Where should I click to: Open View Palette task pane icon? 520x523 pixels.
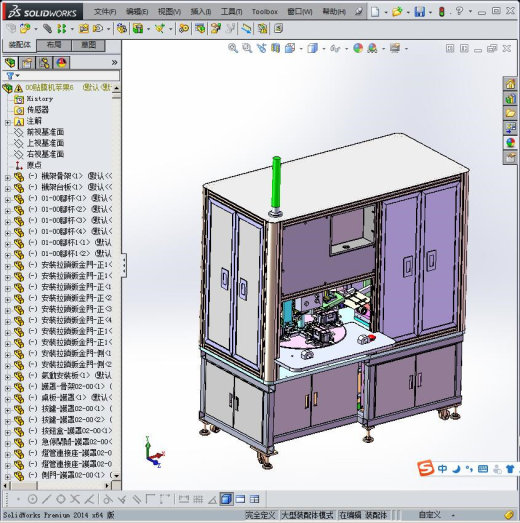point(511,128)
